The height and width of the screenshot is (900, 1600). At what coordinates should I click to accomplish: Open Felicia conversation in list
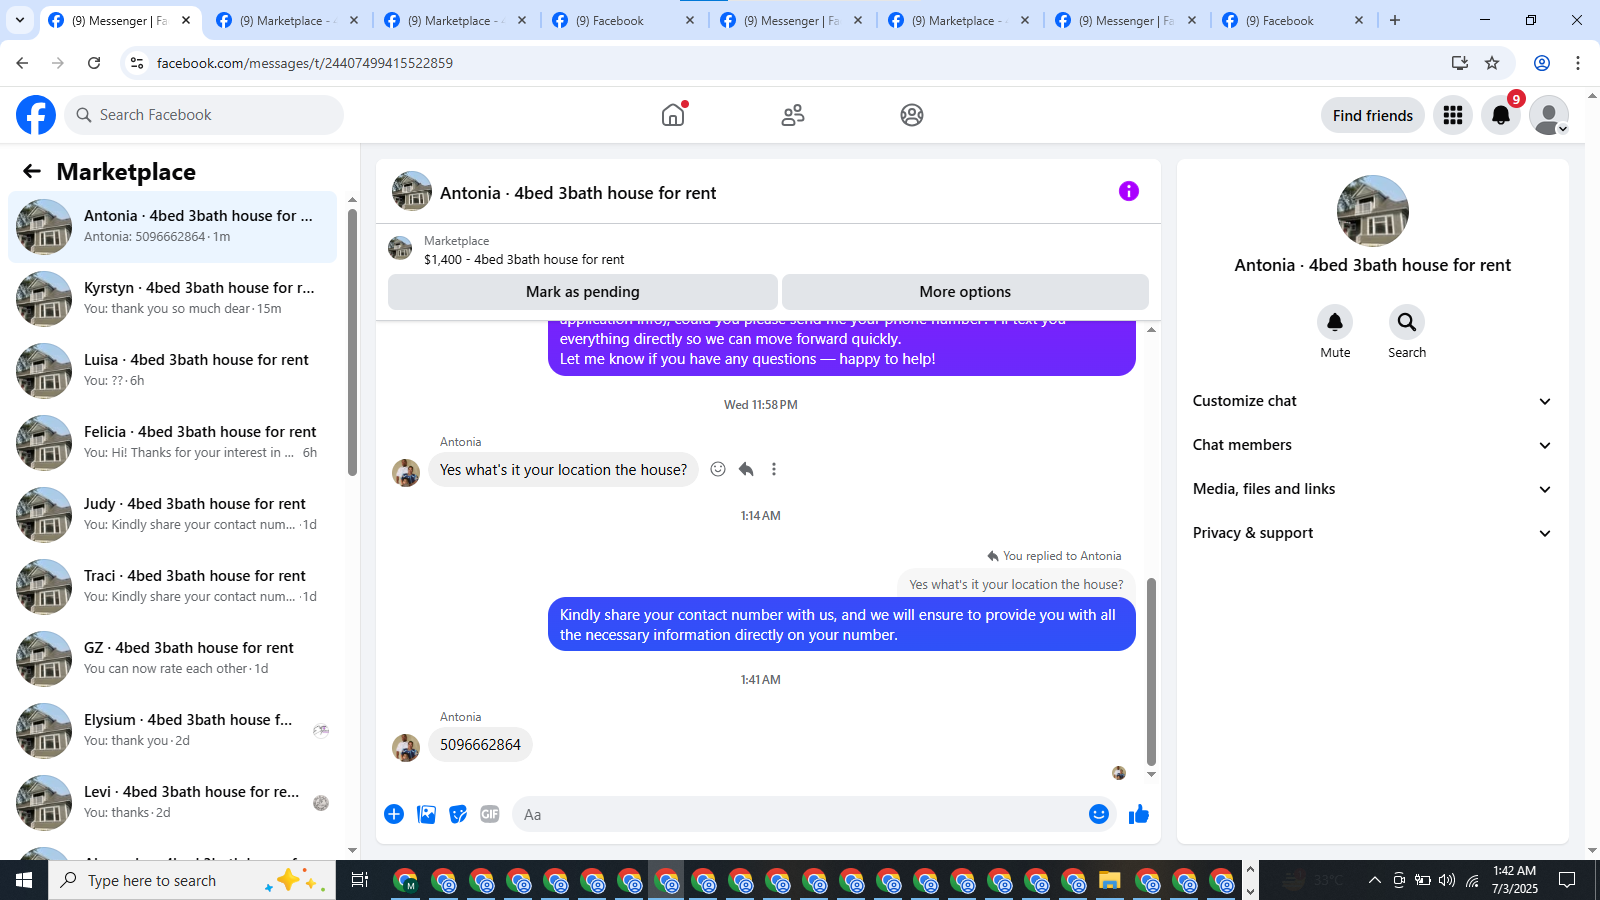pyautogui.click(x=172, y=442)
